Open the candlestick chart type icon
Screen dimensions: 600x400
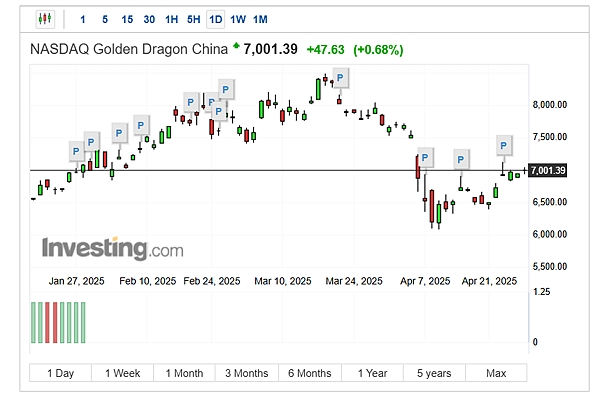[45, 19]
